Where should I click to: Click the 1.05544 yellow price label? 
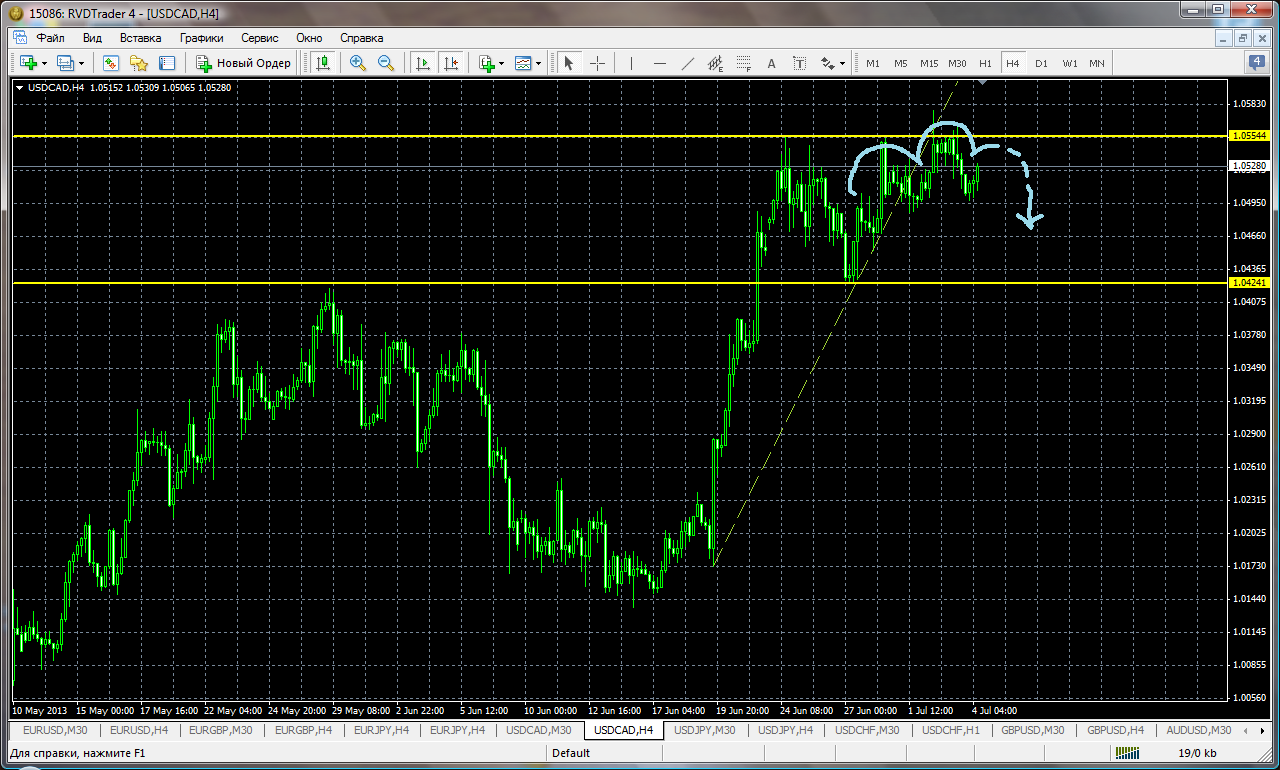tap(1249, 135)
